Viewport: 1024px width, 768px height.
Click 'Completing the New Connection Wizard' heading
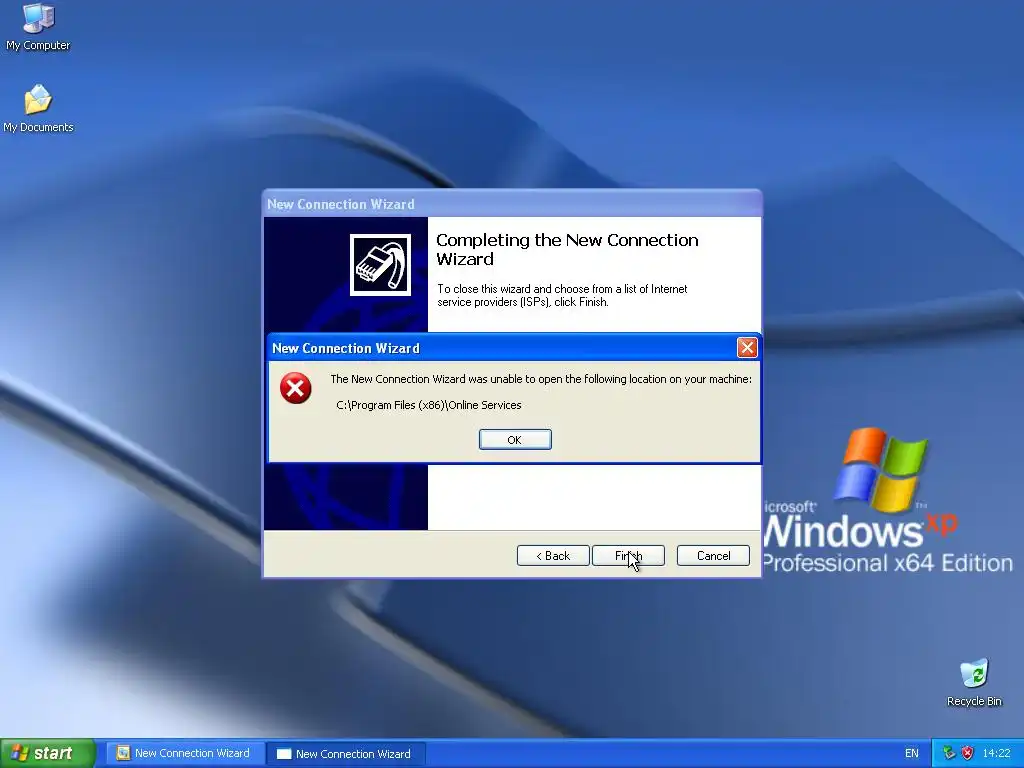(x=567, y=249)
